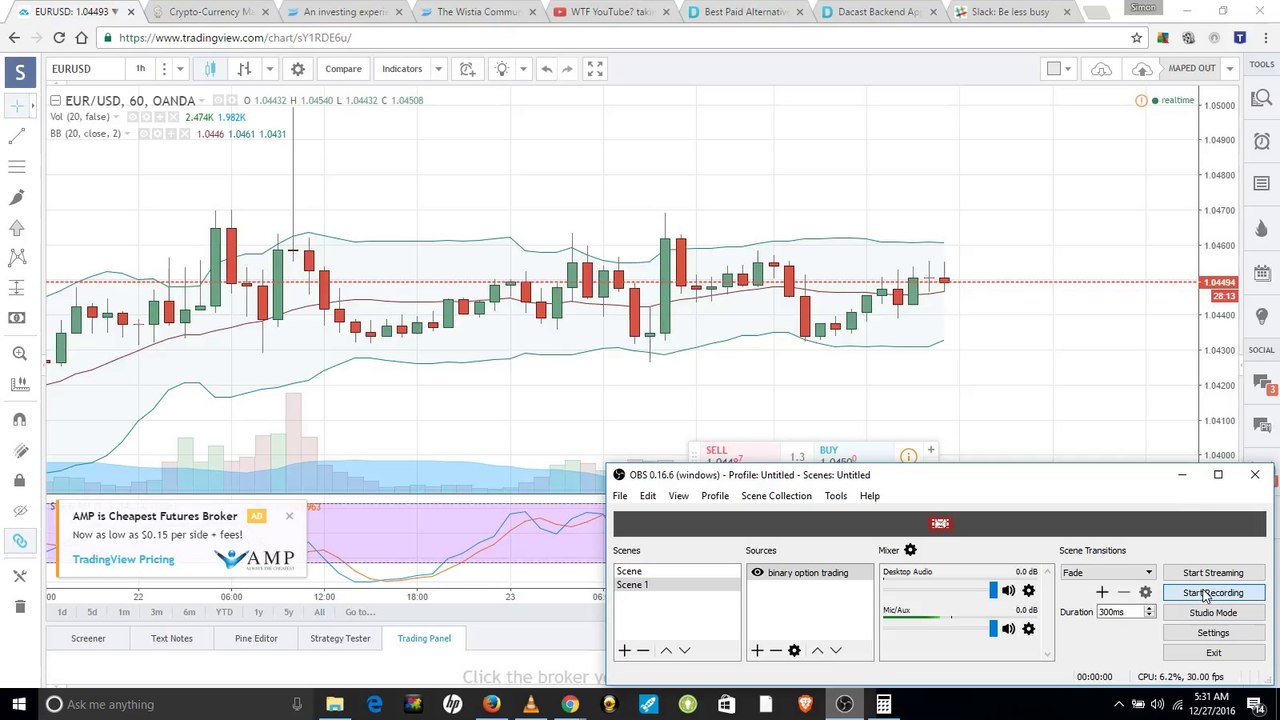1280x720 pixels.
Task: Select the brush drawing tool
Action: pyautogui.click(x=17, y=198)
